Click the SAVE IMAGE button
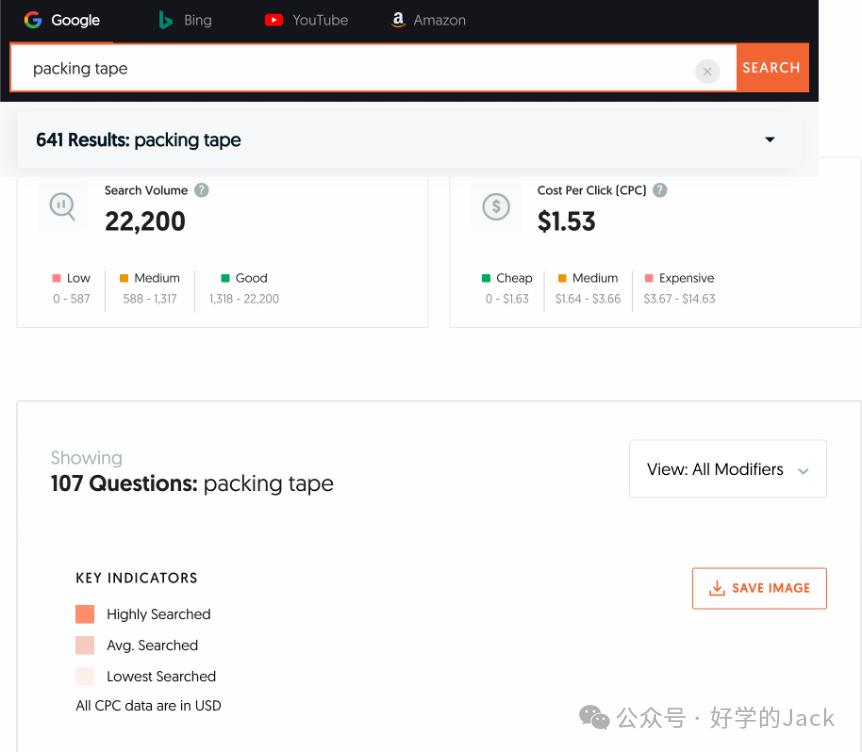Screen dimensions: 862x752 [759, 588]
